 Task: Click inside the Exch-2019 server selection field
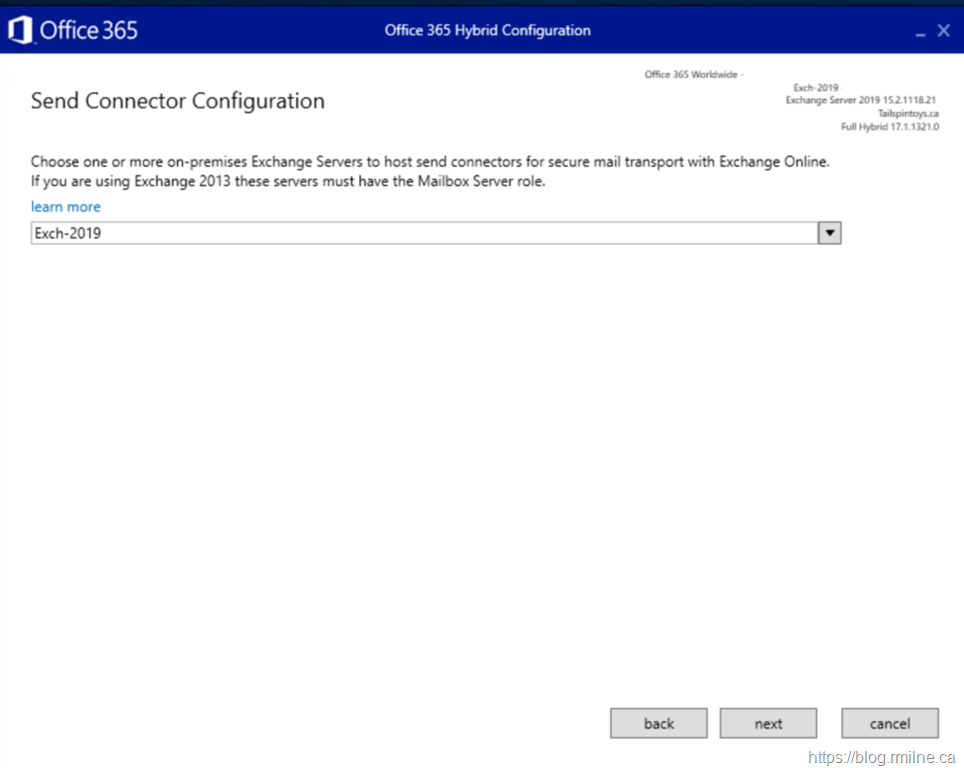[x=420, y=233]
